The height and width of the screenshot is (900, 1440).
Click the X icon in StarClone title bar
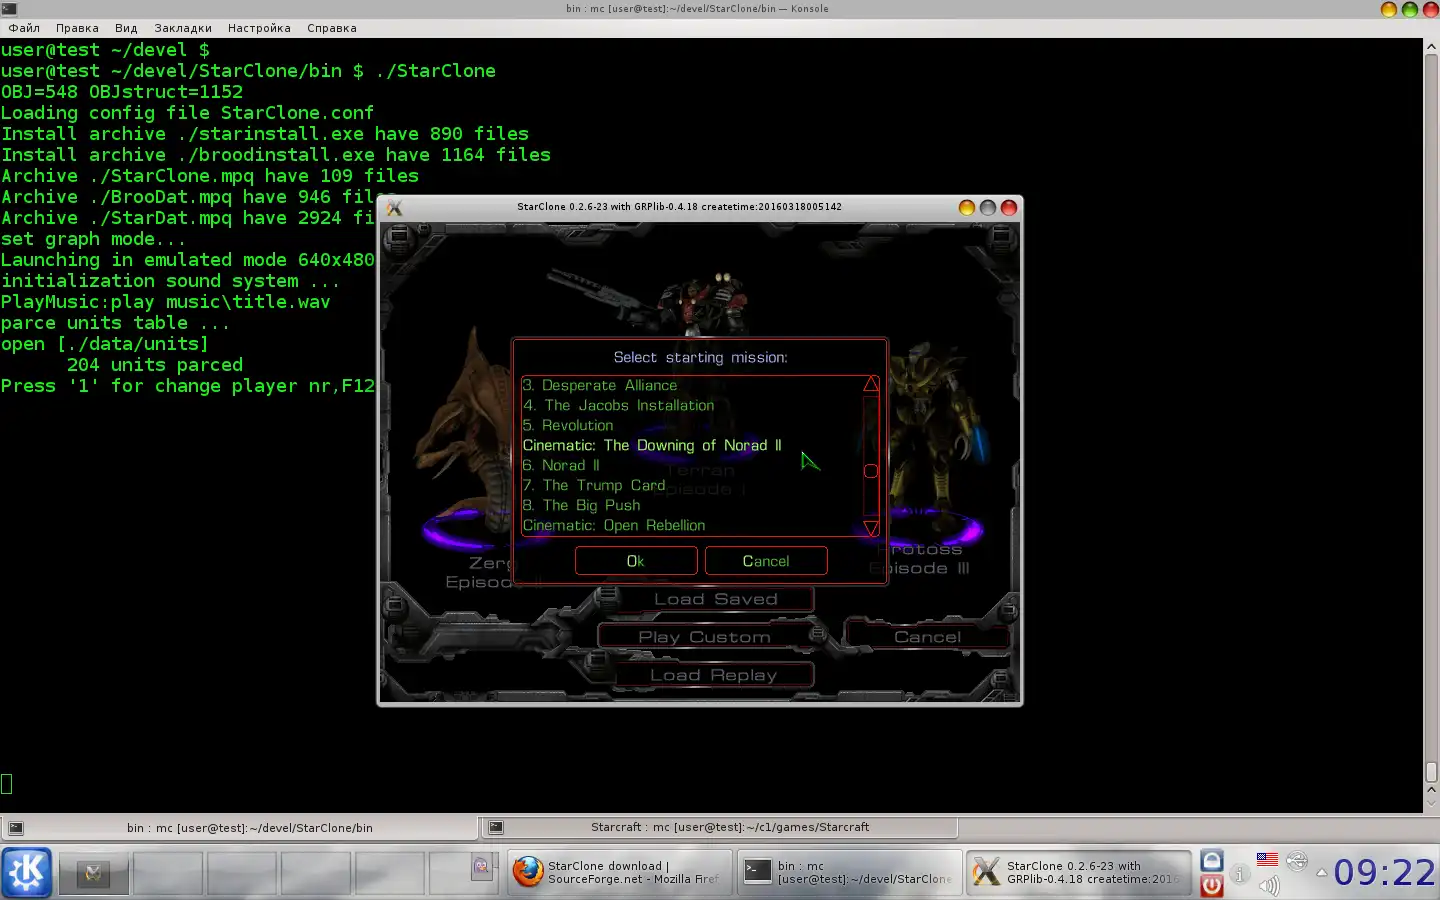click(x=395, y=208)
